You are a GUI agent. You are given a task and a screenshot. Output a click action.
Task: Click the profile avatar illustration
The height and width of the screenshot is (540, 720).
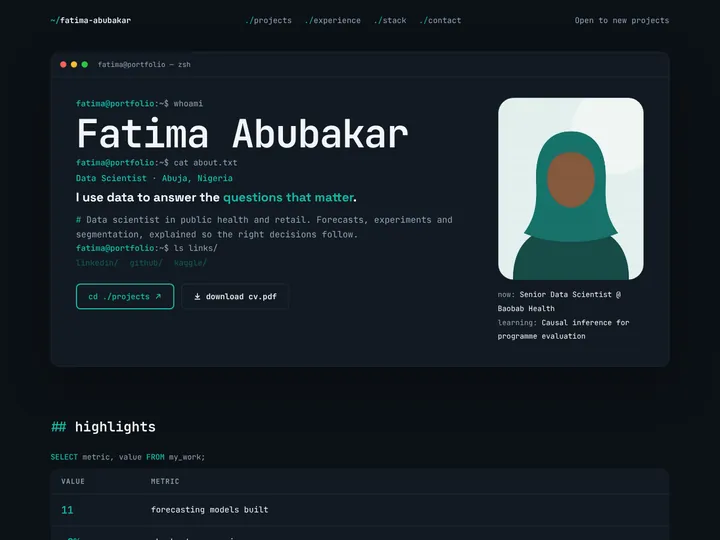tap(571, 188)
